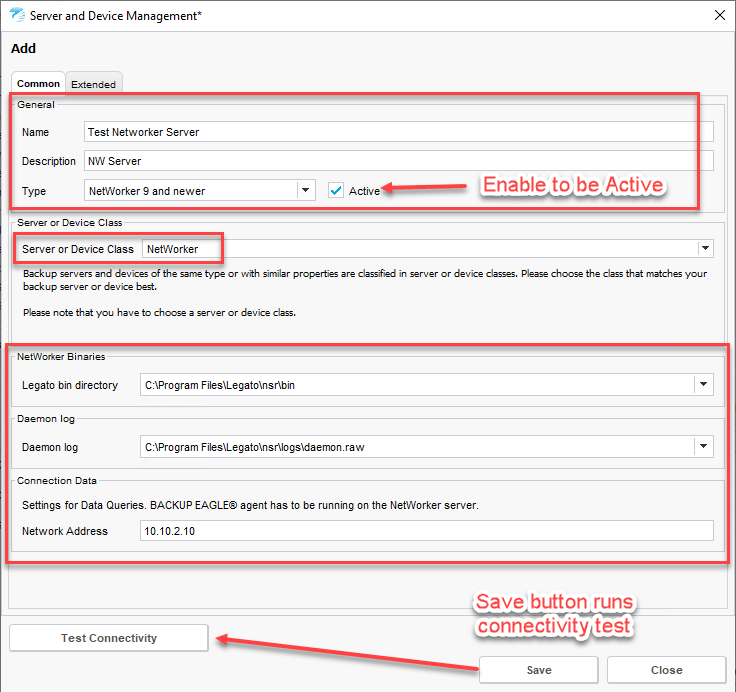Click the Active checkbox label text
Viewport: 736px width, 692px height.
click(364, 191)
